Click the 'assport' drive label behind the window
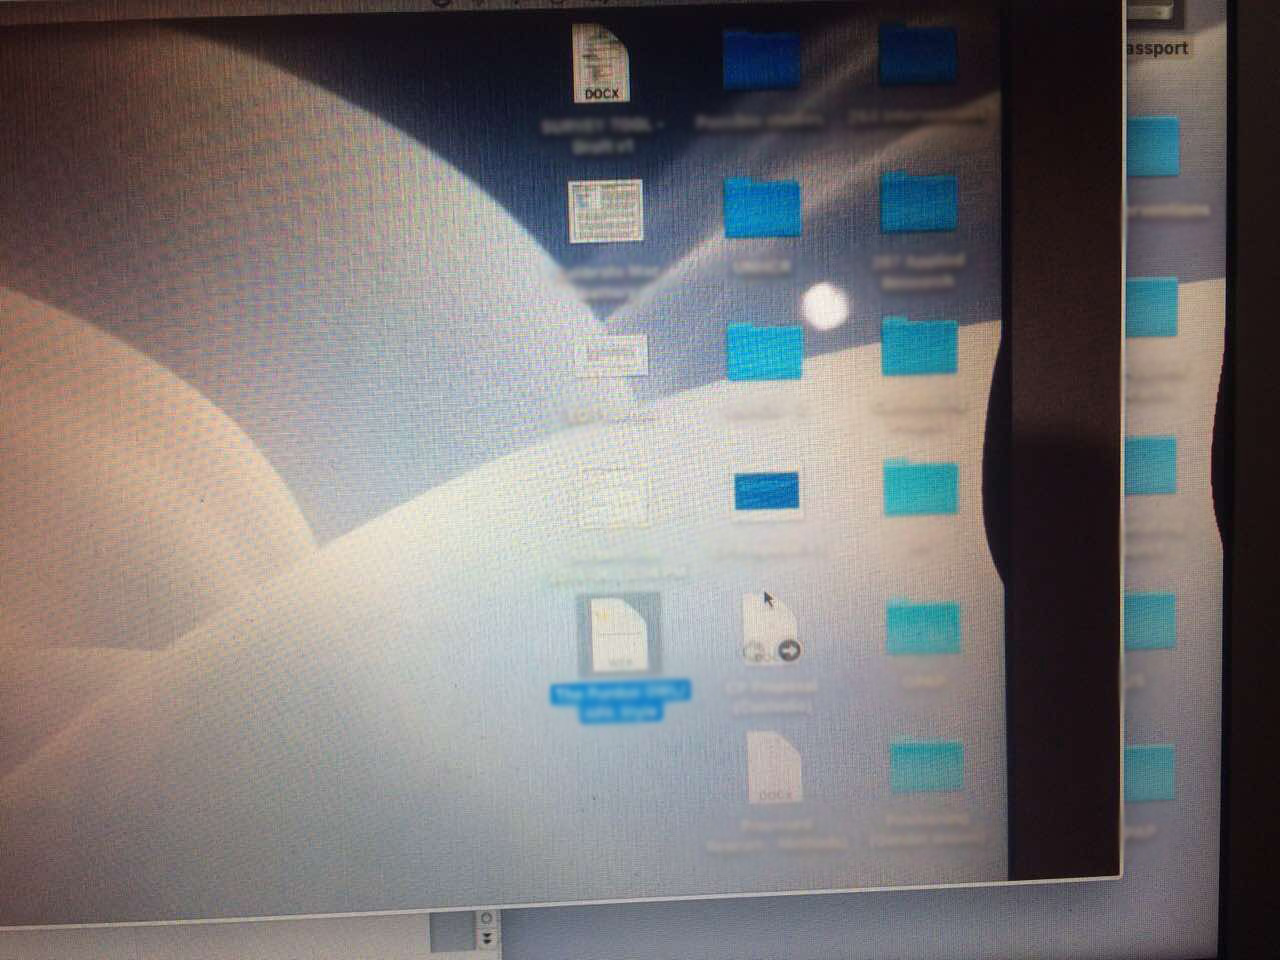This screenshot has height=960, width=1280. (1157, 48)
